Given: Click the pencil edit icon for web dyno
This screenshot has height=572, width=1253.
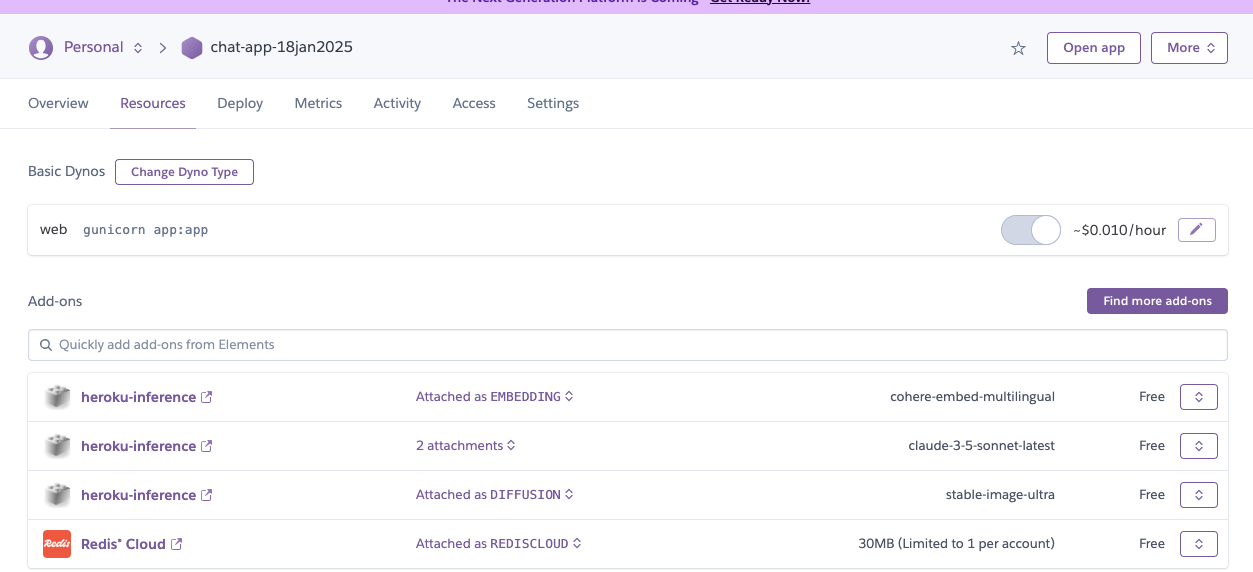Looking at the screenshot, I should [1196, 230].
